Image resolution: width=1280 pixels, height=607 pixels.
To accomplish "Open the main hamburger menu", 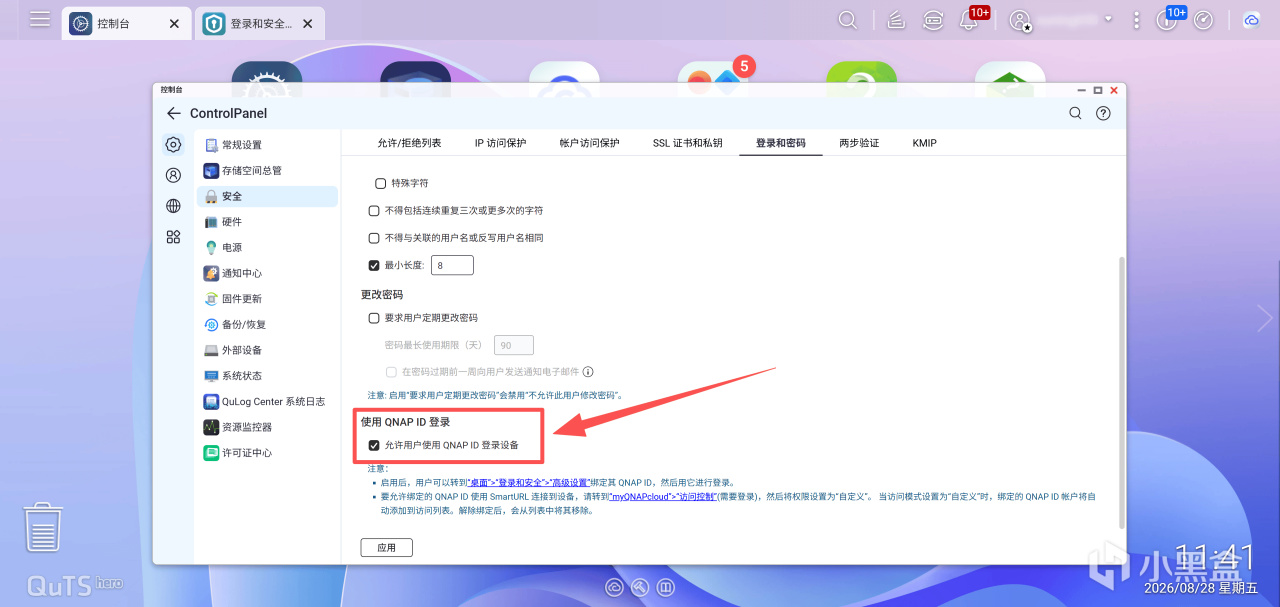I will coord(40,19).
